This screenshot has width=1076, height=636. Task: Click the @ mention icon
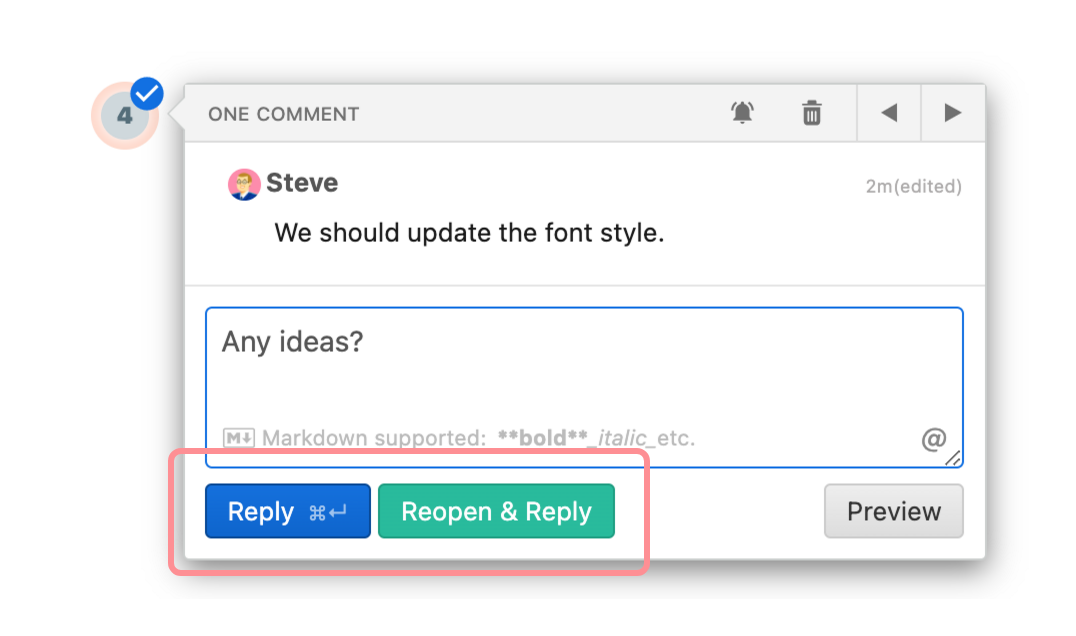932,438
